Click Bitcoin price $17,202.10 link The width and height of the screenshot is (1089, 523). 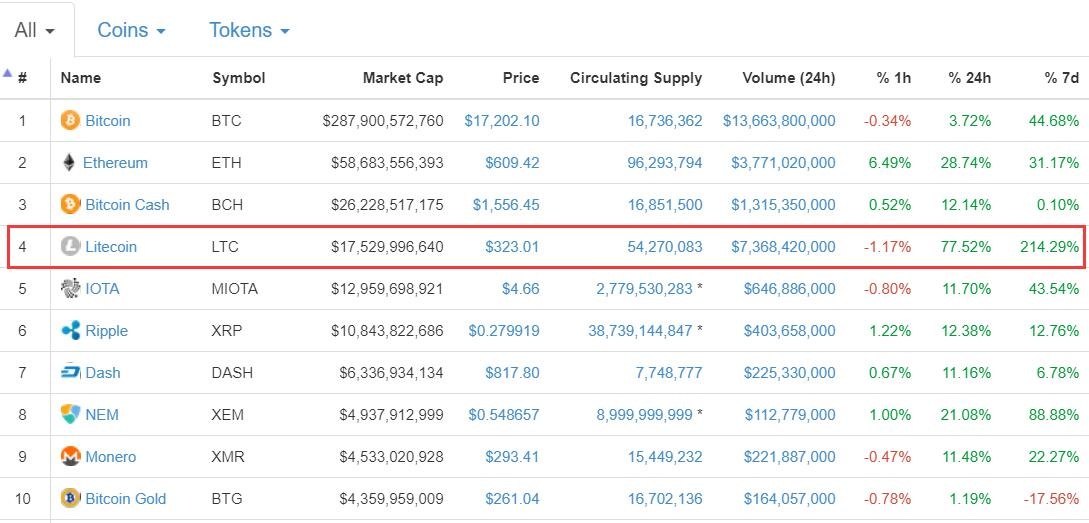click(501, 121)
